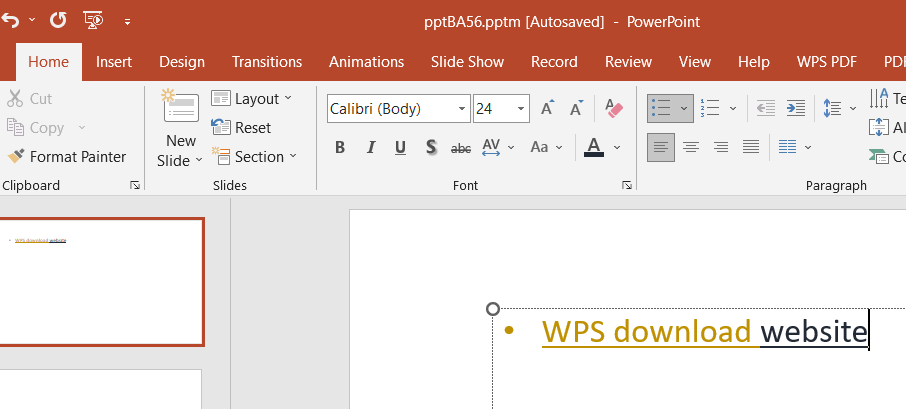Increase List Level icon
Image resolution: width=906 pixels, height=409 pixels.
(x=796, y=108)
